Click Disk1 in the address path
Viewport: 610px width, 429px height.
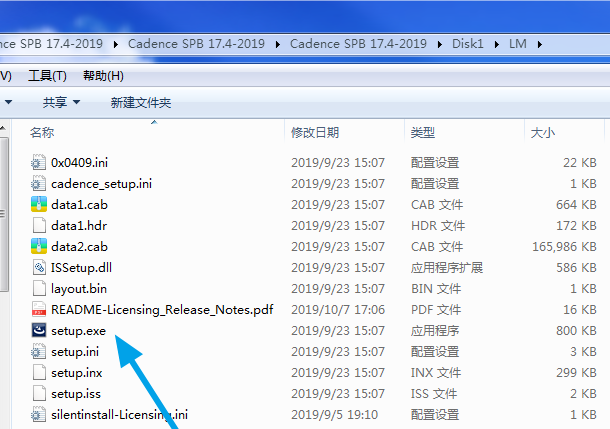[x=468, y=44]
